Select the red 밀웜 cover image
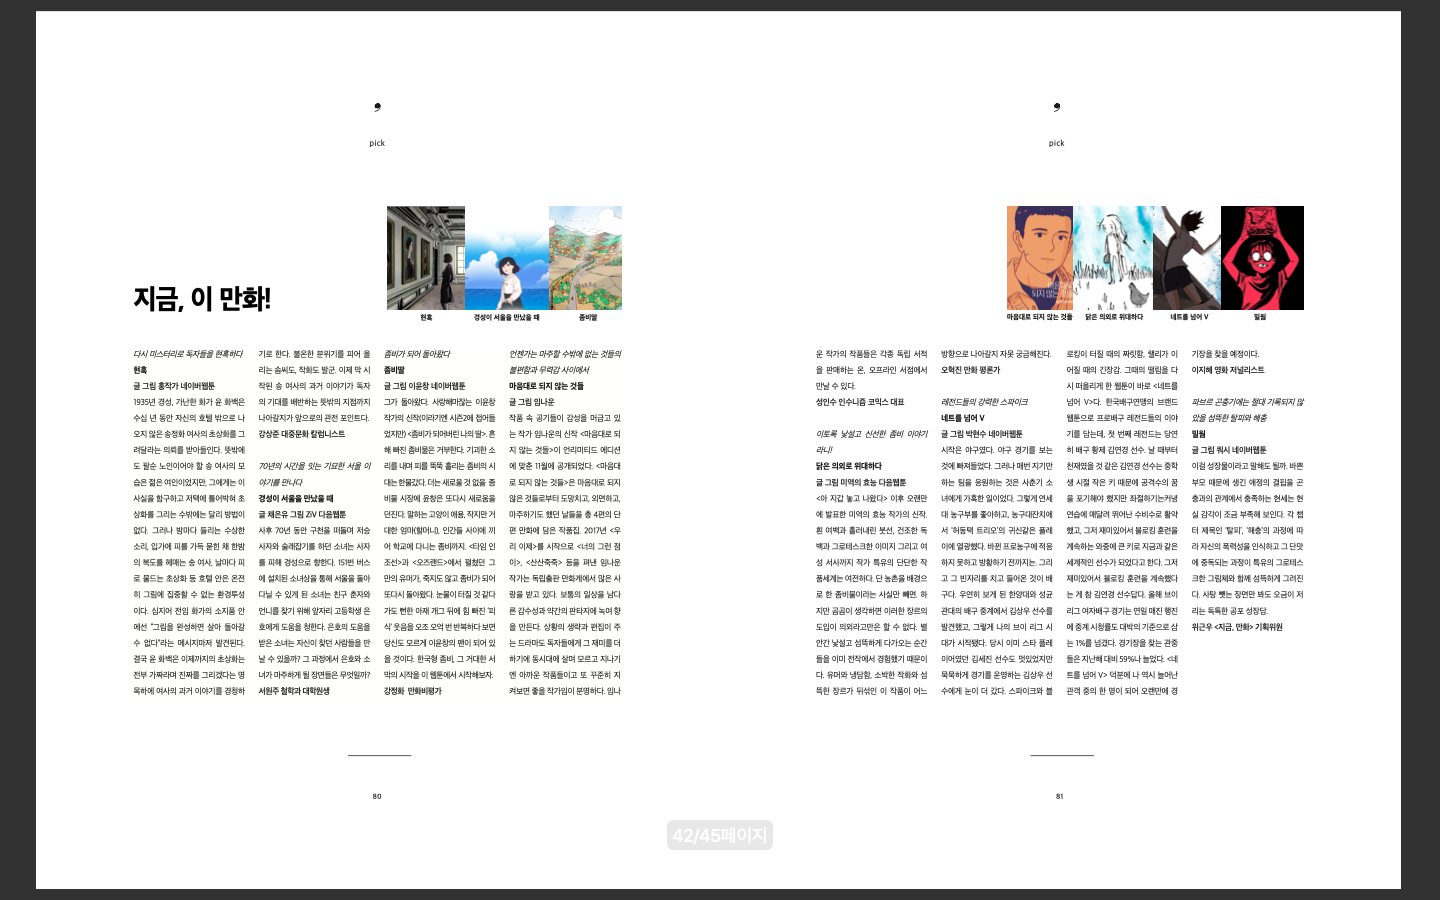Viewport: 1440px width, 900px height. click(x=1262, y=258)
